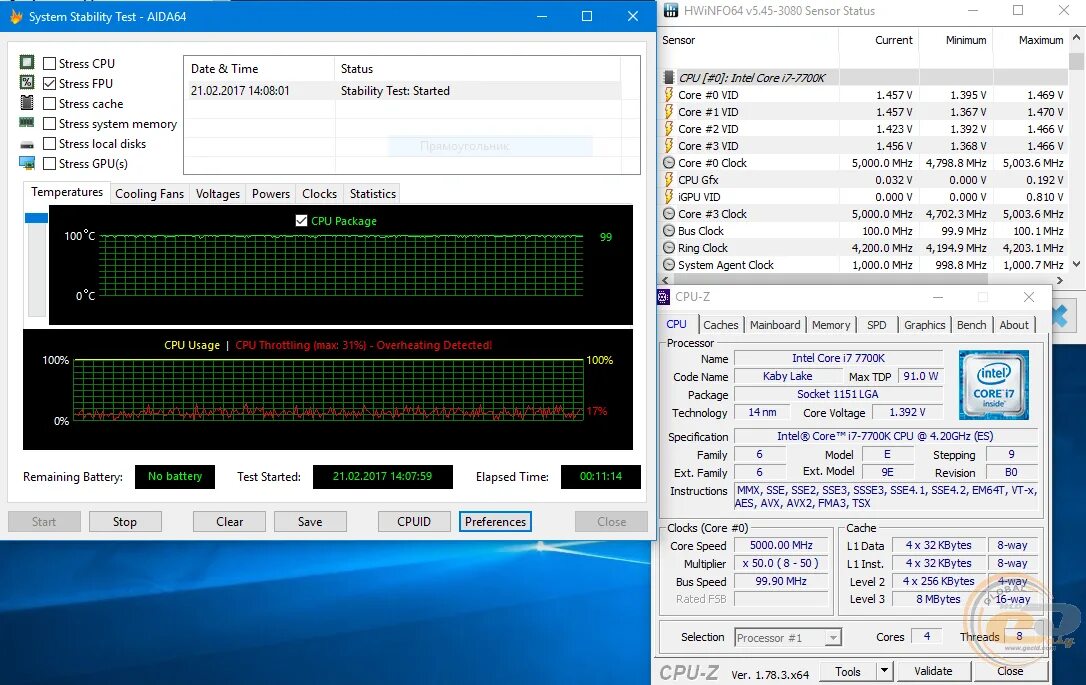Image resolution: width=1086 pixels, height=685 pixels.
Task: Open the About tab in CPU-Z
Action: pyautogui.click(x=1014, y=325)
